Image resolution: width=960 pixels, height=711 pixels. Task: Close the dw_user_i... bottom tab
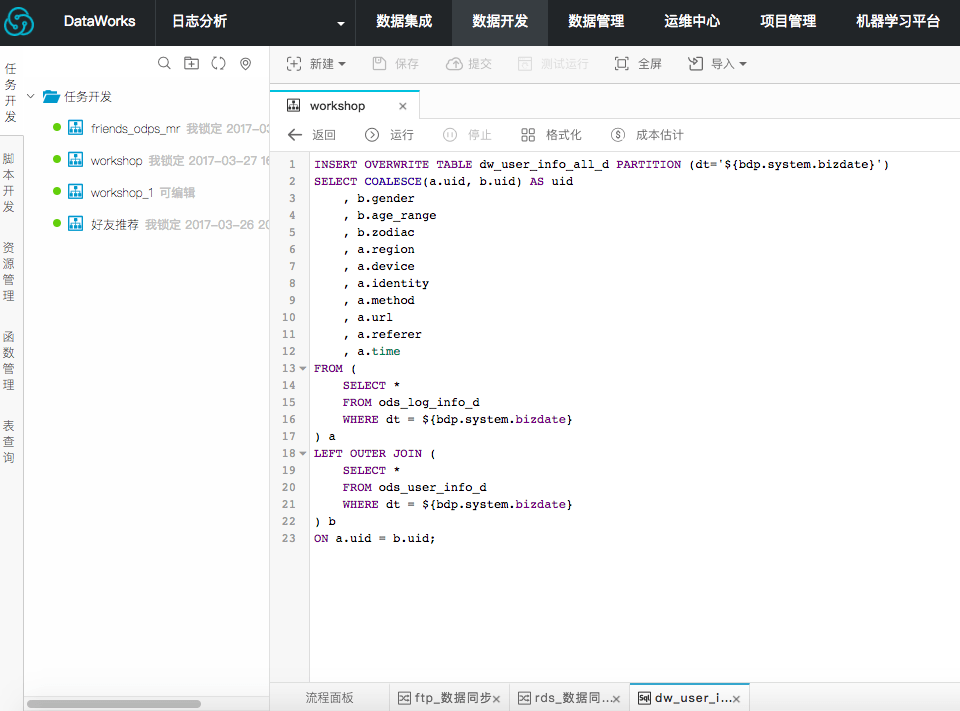tap(737, 699)
